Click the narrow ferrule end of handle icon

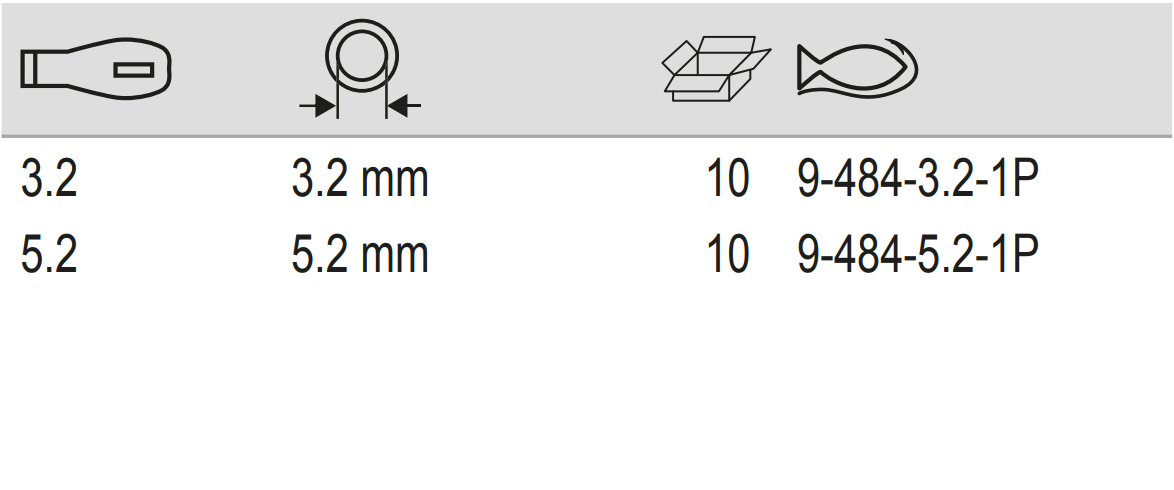click(32, 70)
